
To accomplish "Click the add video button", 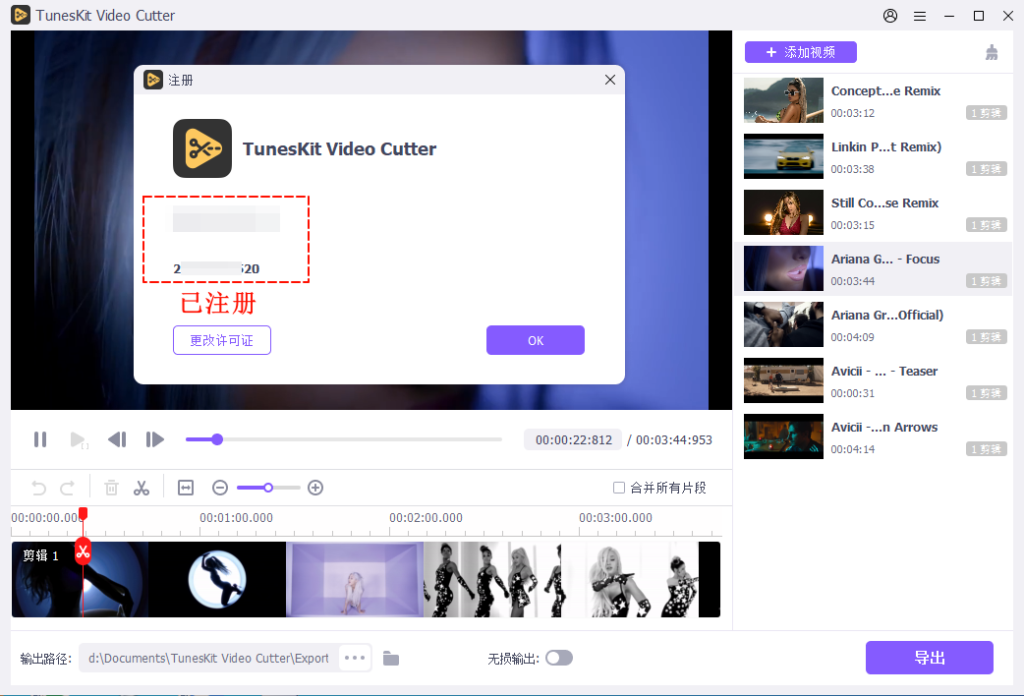I will 801,52.
